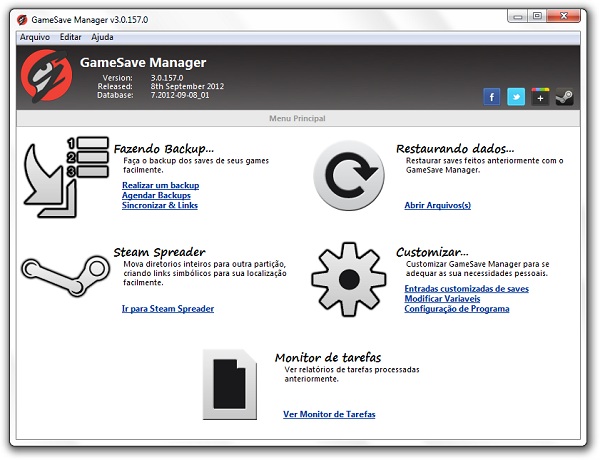This screenshot has height=460, width=600.
Task: Click the 'Restaurando dados...' heading
Action: tap(455, 148)
